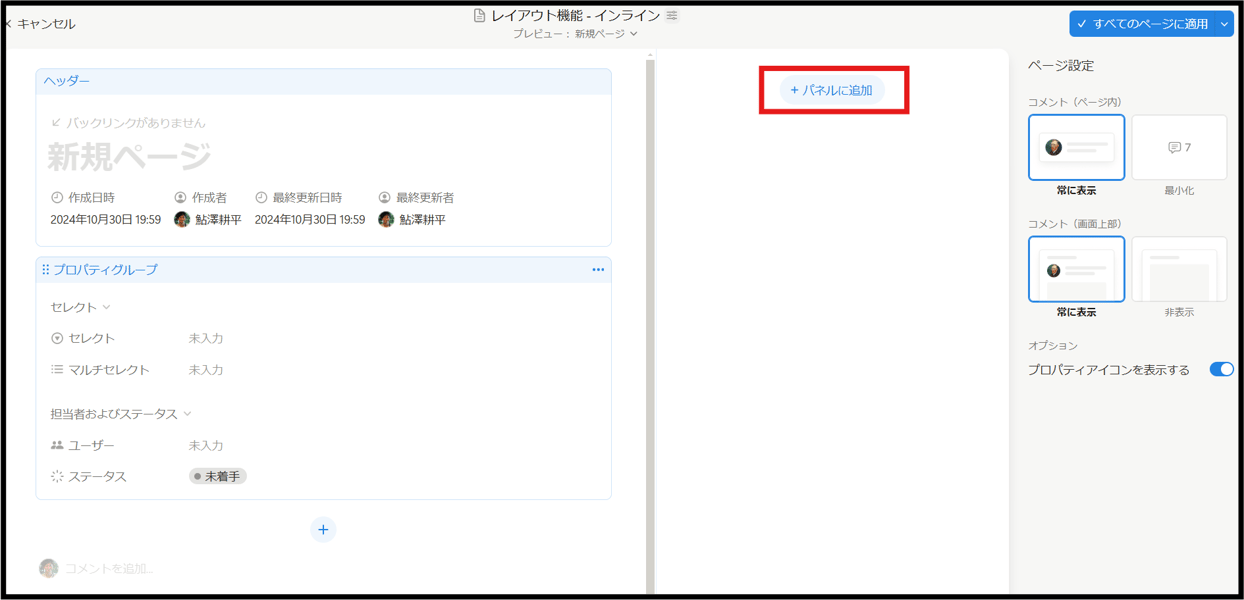Select the ステータス property icon

click(x=57, y=476)
